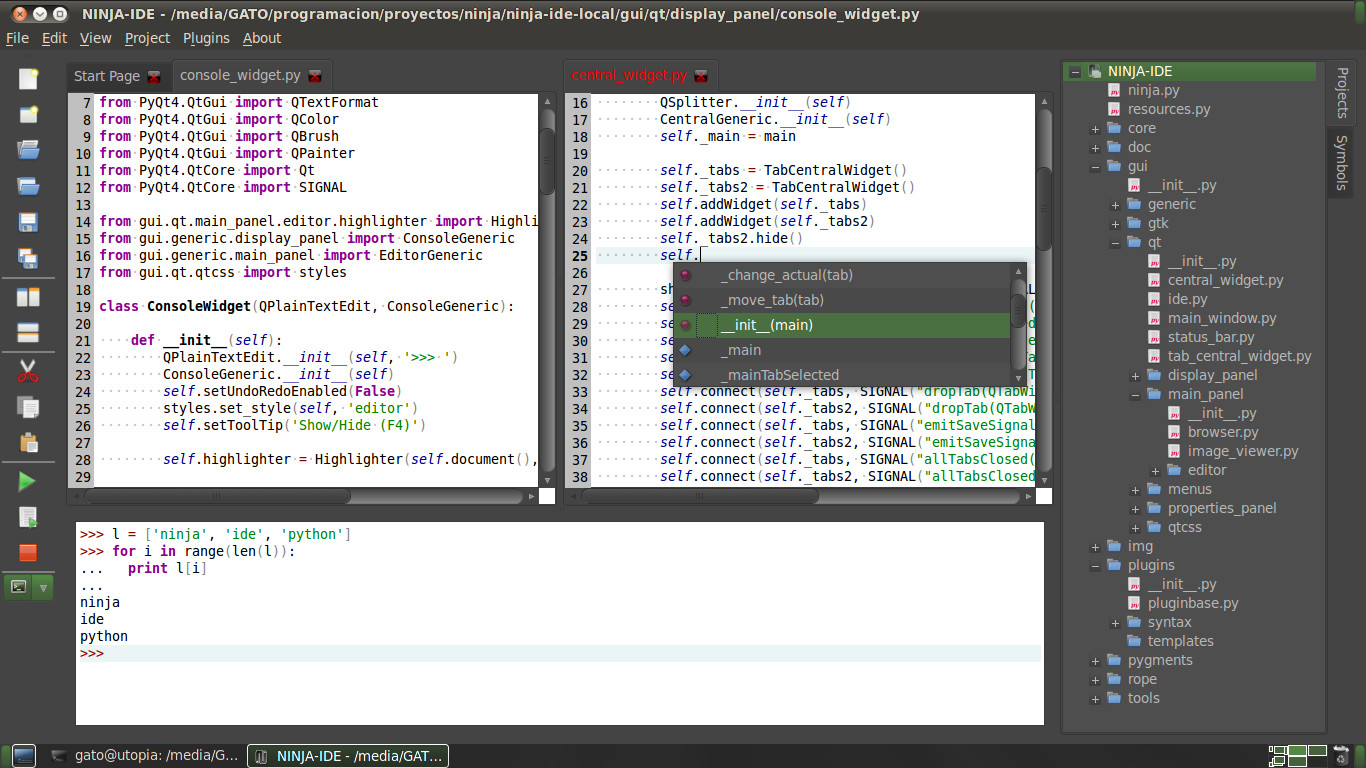Open the dropdown arrow beside console button

(x=43, y=587)
